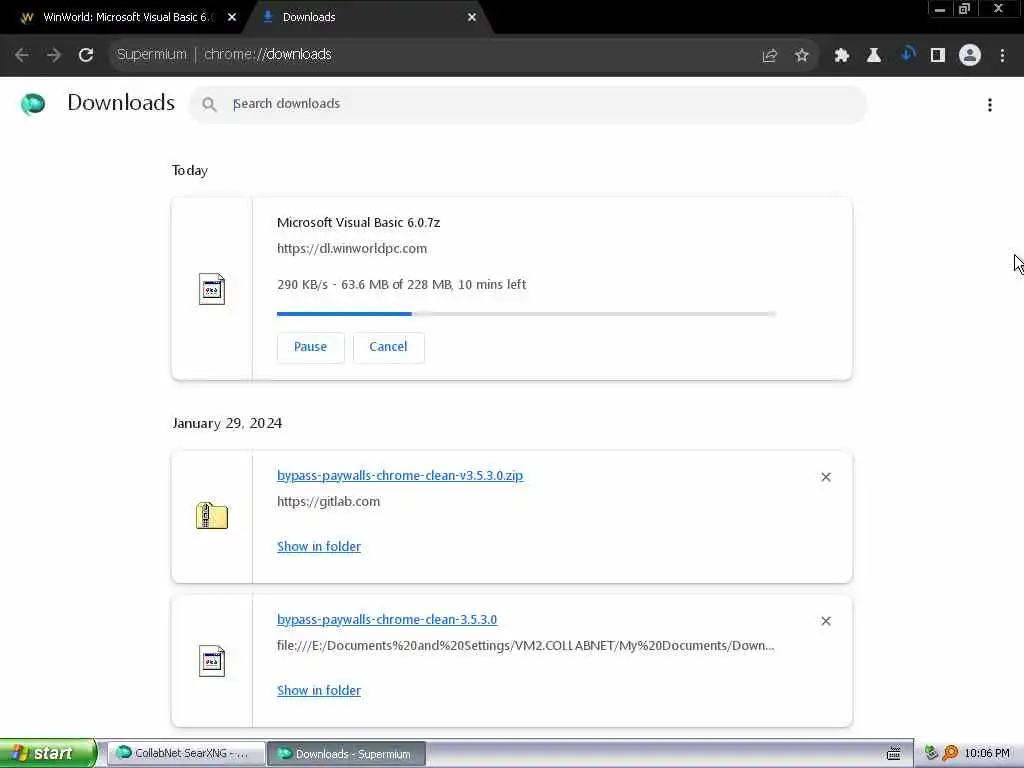1024x768 pixels.
Task: Click the keyboard icon on the taskbar
Action: point(893,754)
